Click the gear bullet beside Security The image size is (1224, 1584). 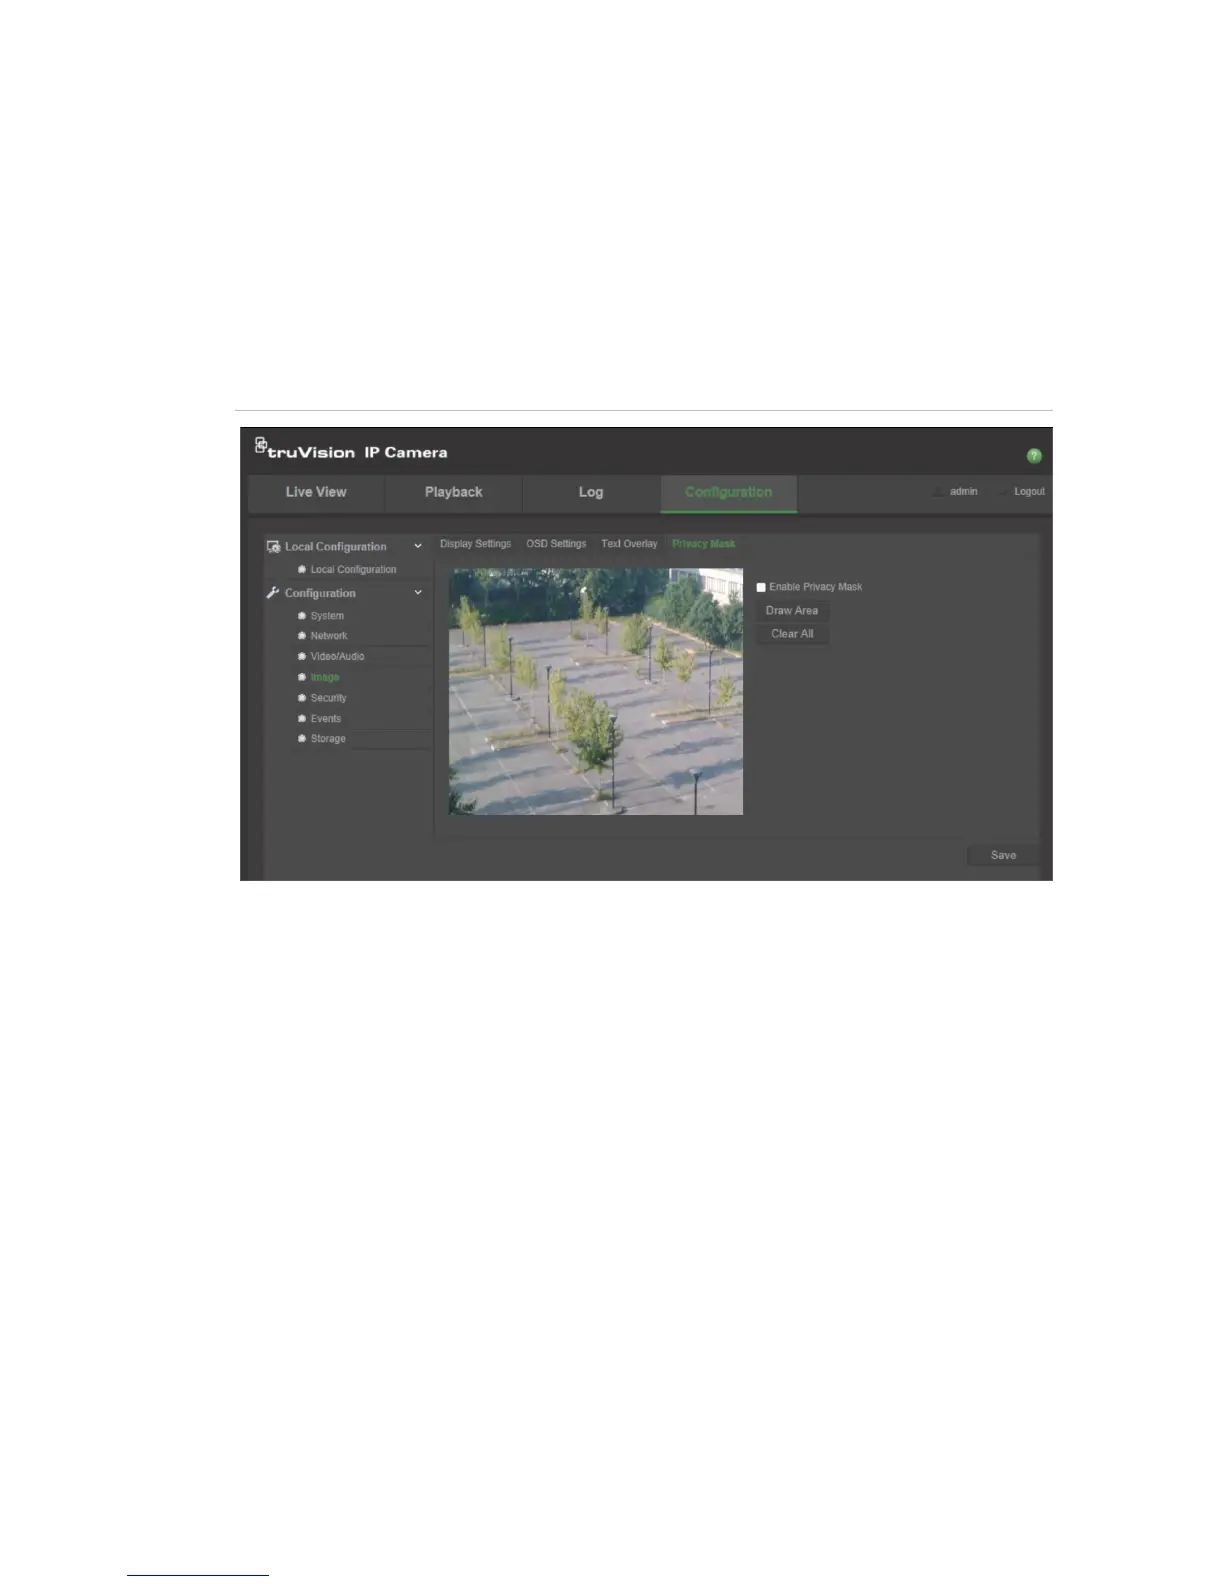pyautogui.click(x=302, y=698)
